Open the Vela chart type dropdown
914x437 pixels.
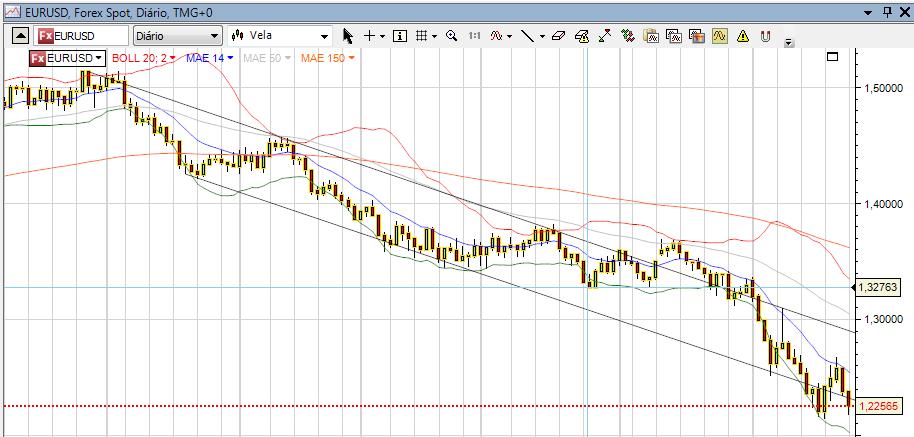[x=280, y=36]
